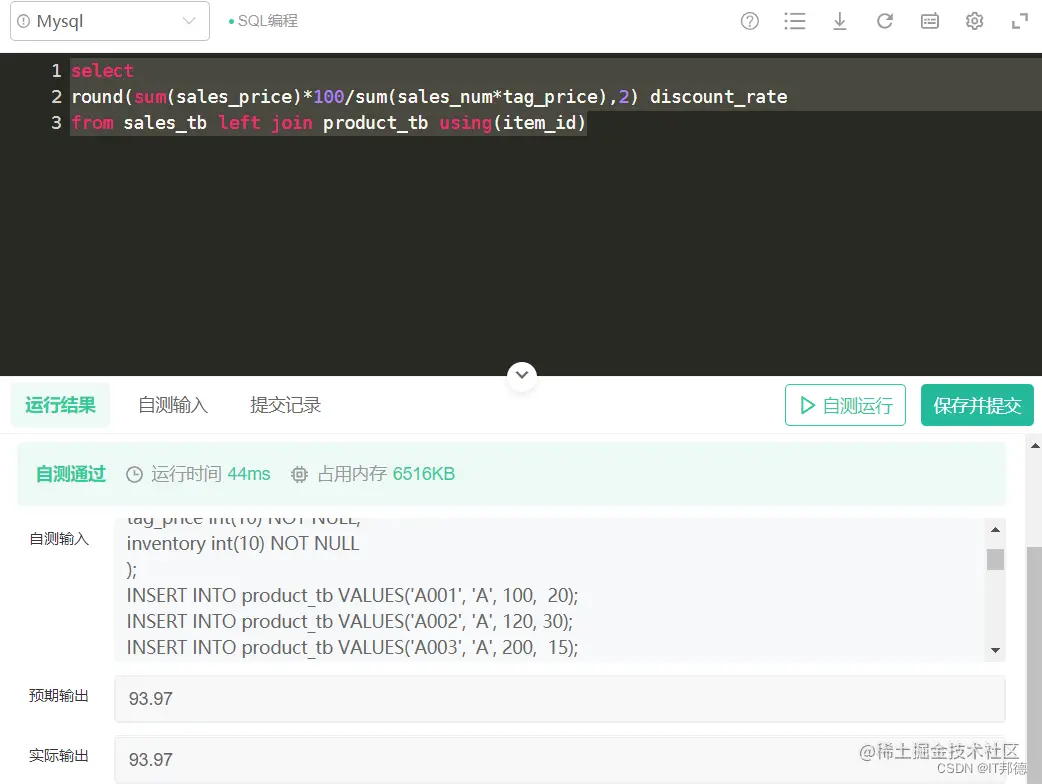Open the keyboard shortcuts icon
Screen dimensions: 1042x784
tap(930, 21)
